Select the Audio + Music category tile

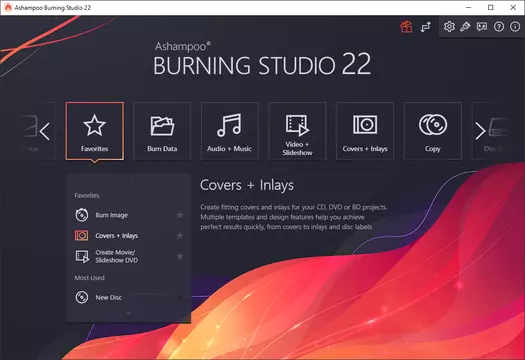pos(229,131)
